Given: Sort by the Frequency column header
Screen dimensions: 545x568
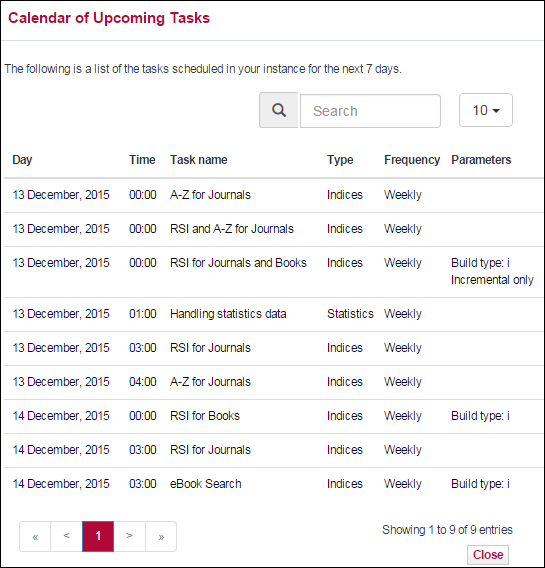Looking at the screenshot, I should pyautogui.click(x=412, y=160).
